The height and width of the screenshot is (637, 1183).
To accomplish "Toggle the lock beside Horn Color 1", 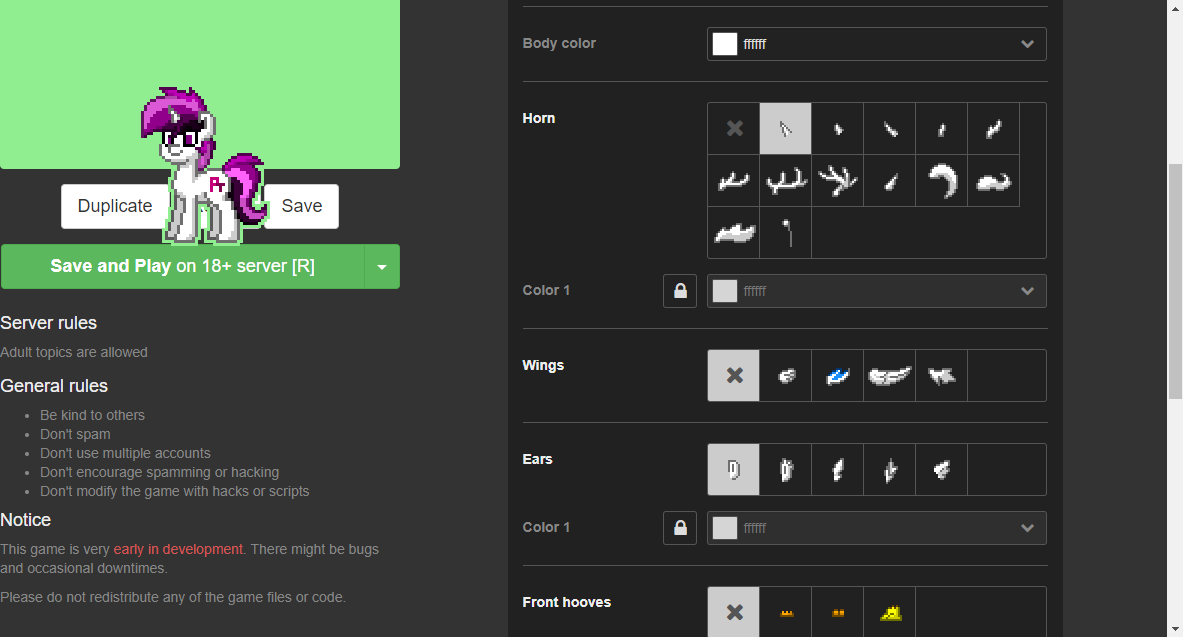I will click(680, 291).
